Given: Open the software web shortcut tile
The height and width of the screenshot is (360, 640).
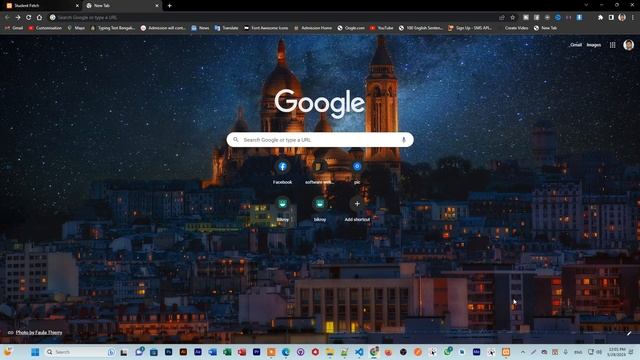Looking at the screenshot, I should [320, 172].
